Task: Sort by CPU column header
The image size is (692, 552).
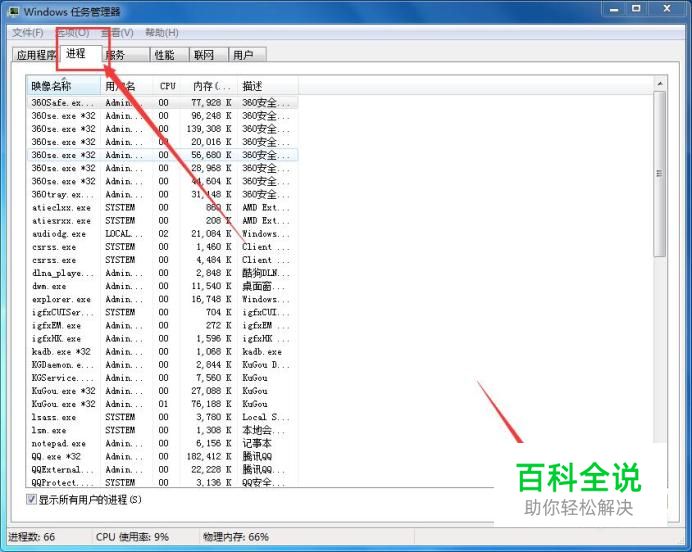Action: [167, 86]
